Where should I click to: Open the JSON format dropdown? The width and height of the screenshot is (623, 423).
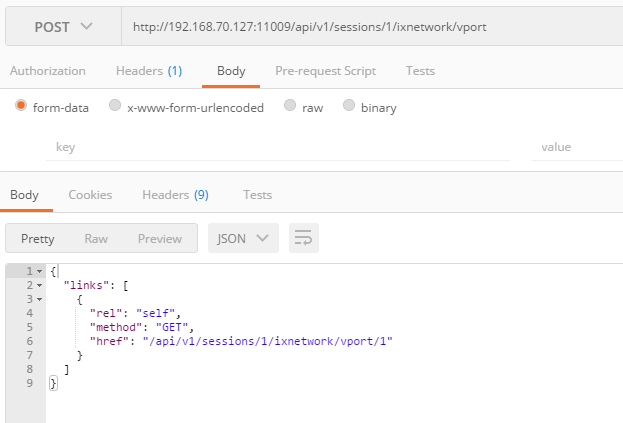pos(243,238)
